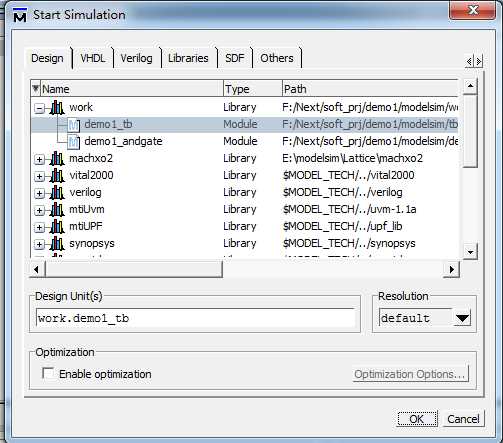Click the horizontal scrollbar thumb
This screenshot has width=503, height=443.
tap(133, 269)
